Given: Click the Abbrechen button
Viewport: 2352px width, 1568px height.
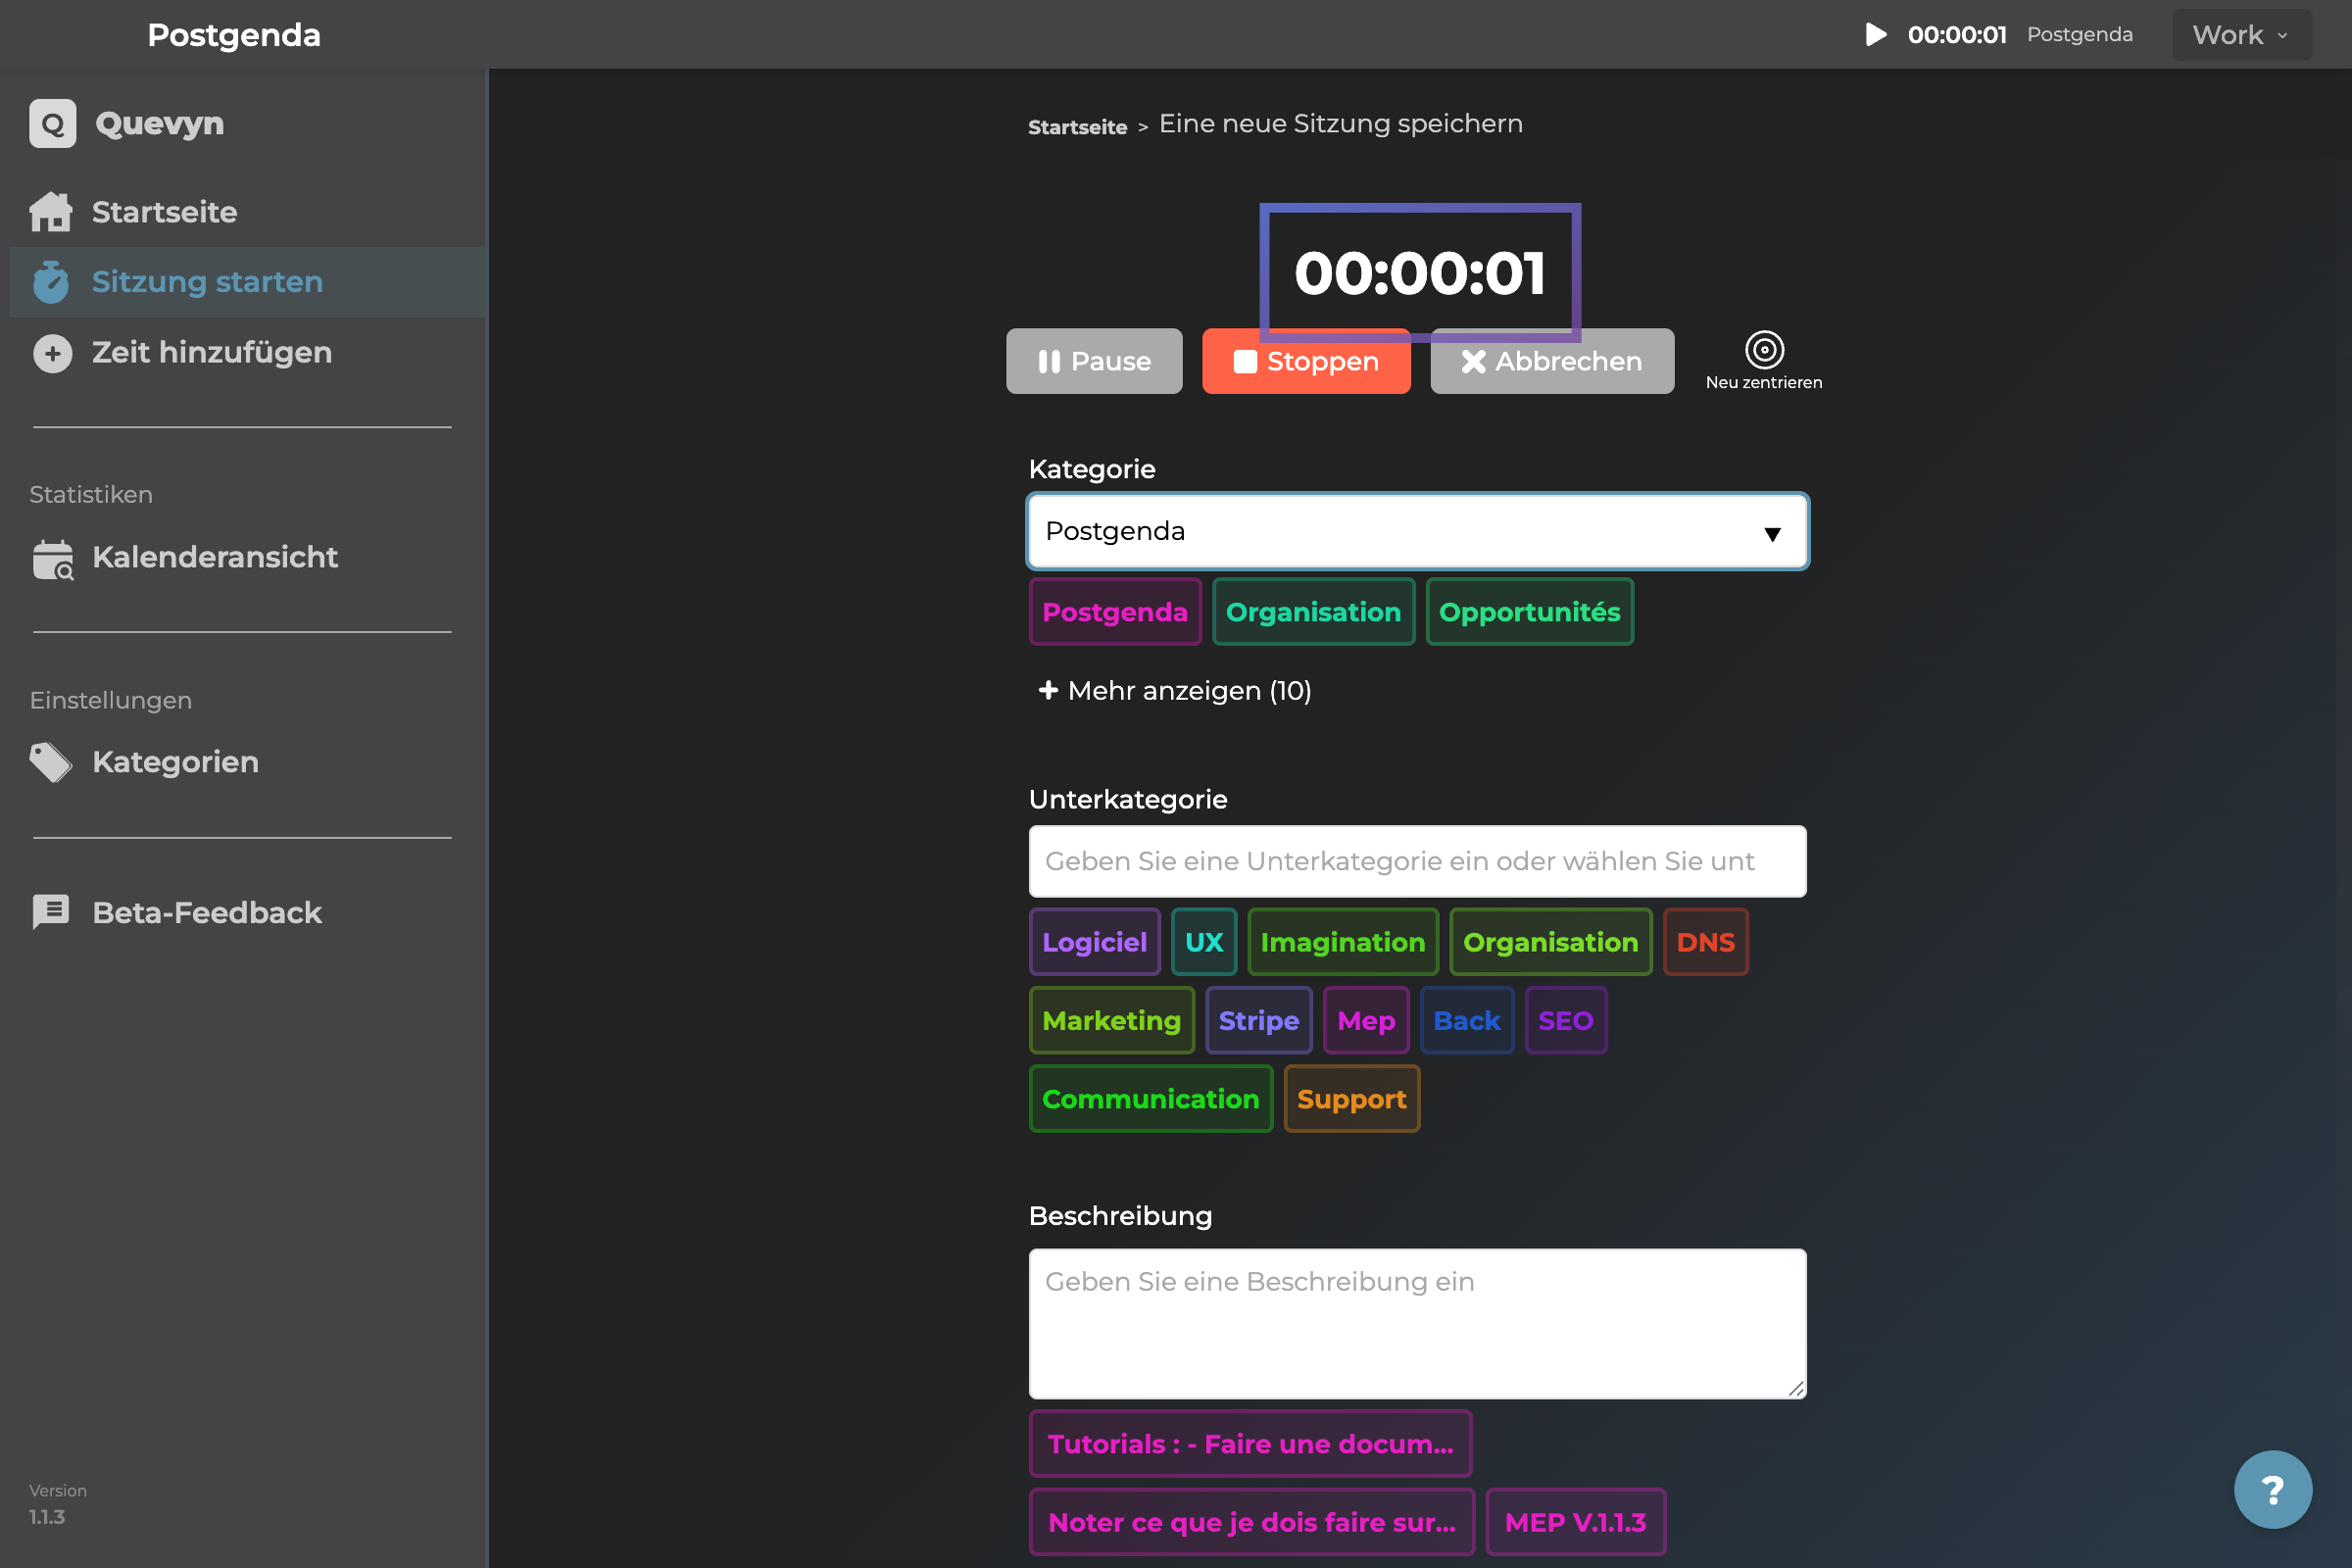Looking at the screenshot, I should [1552, 361].
